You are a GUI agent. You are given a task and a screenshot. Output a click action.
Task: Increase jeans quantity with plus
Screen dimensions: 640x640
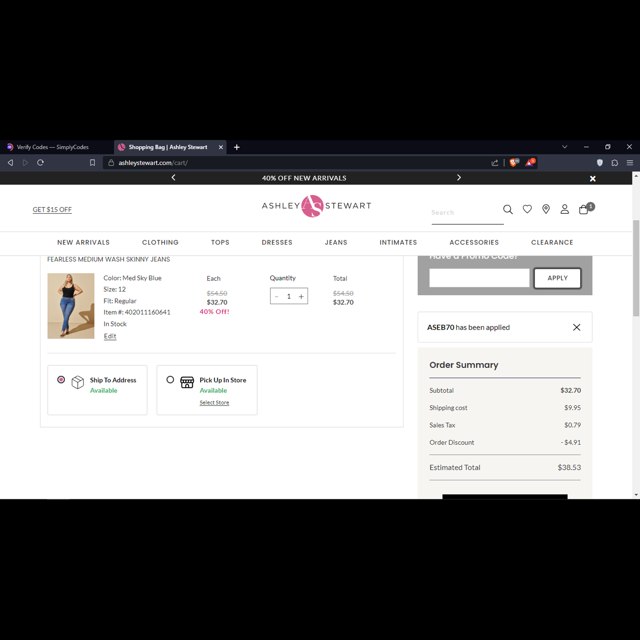click(x=301, y=296)
